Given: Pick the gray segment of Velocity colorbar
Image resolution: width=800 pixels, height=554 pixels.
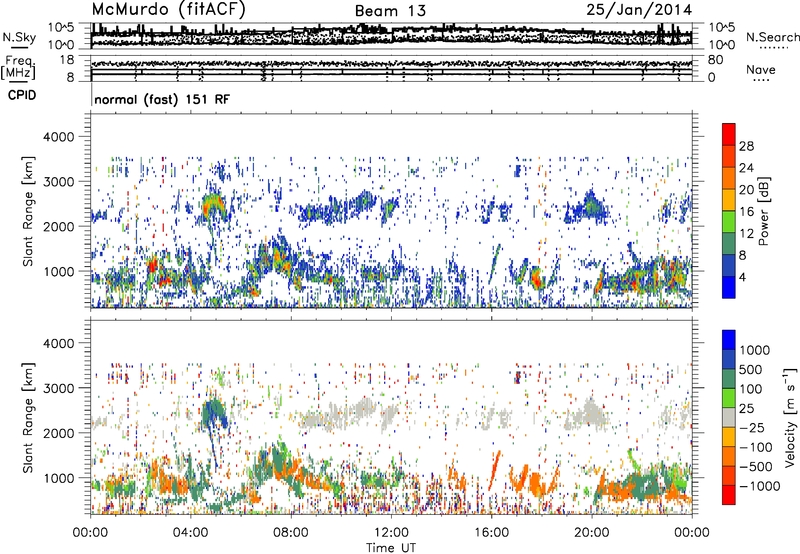Looking at the screenshot, I should 729,417.
